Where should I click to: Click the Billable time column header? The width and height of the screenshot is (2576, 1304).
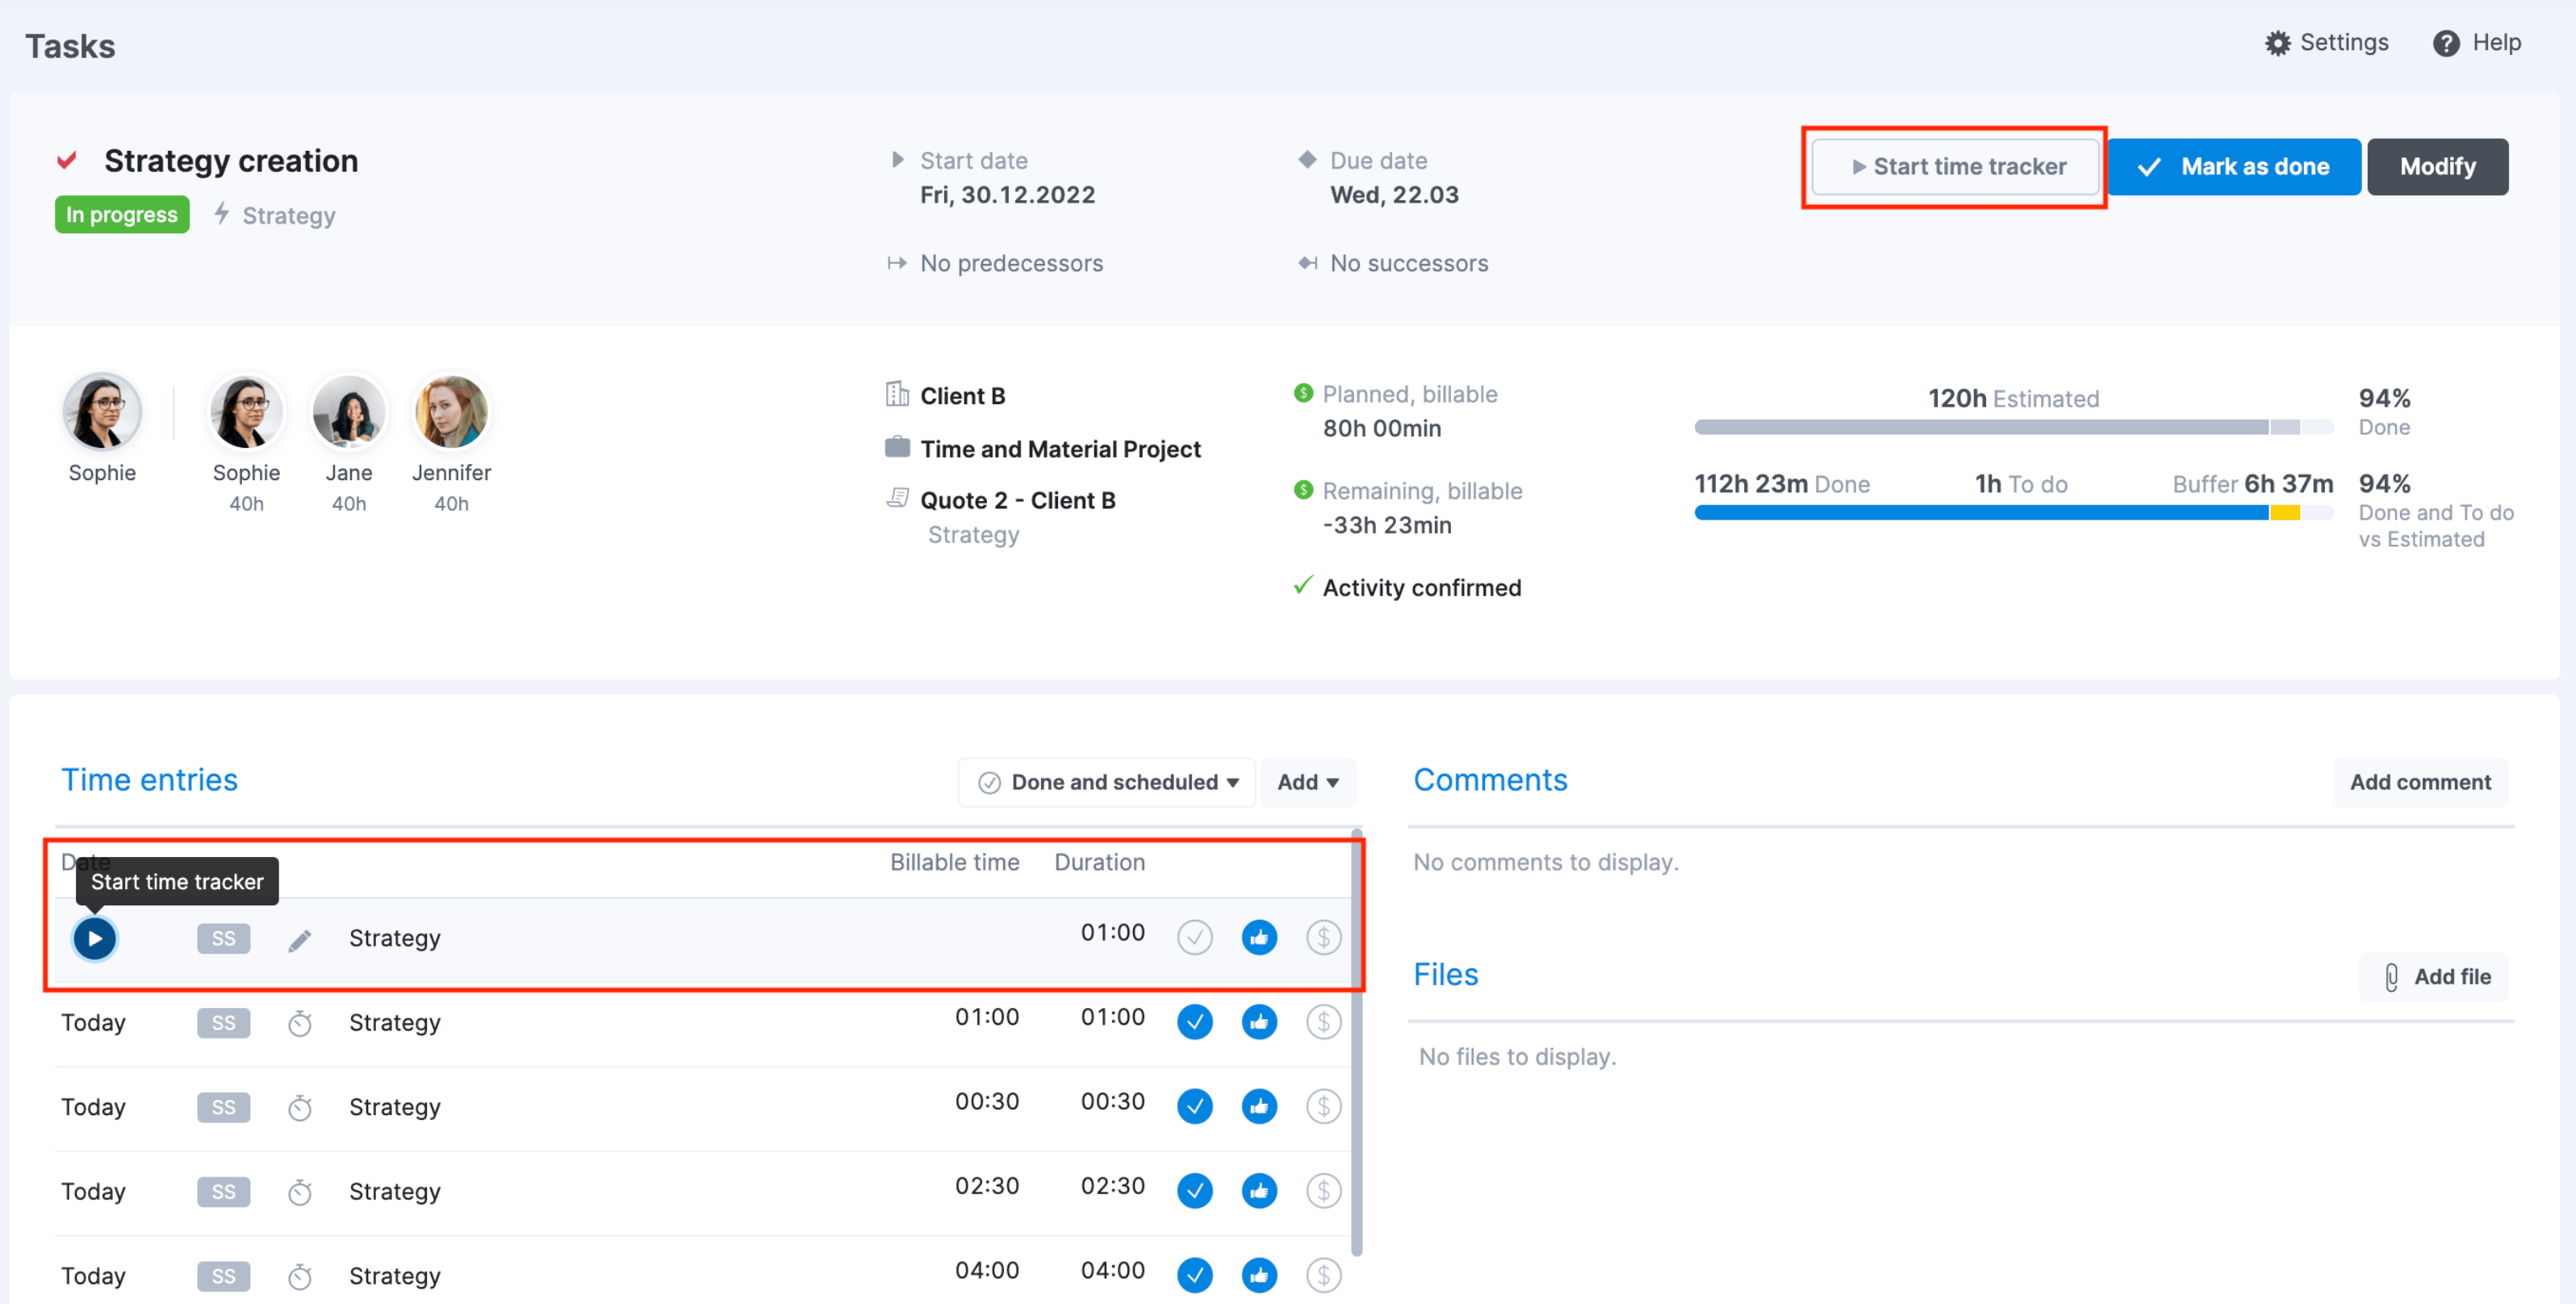[x=954, y=862]
